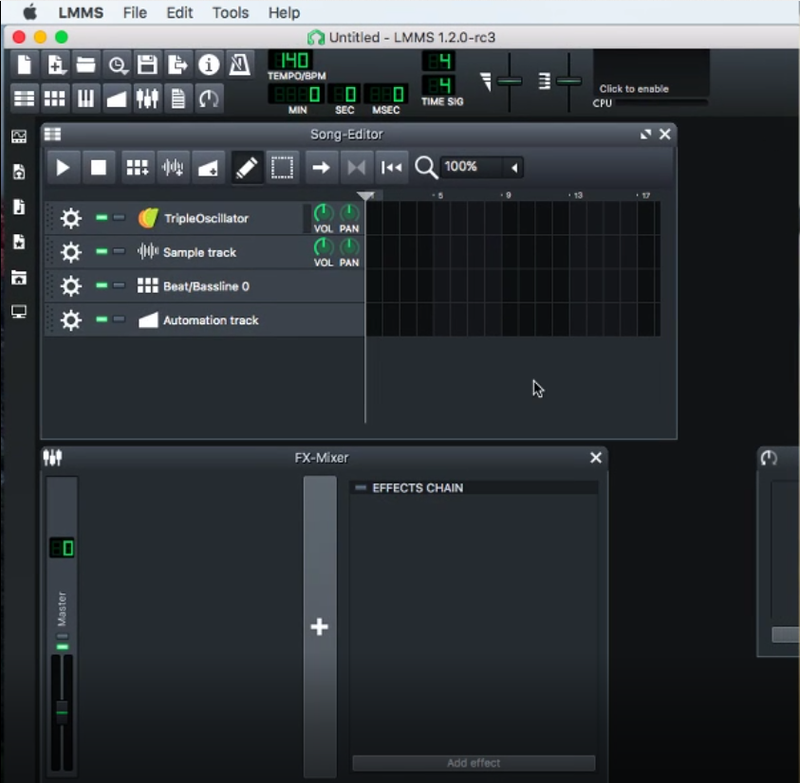This screenshot has height=783, width=800.
Task: Open Sample track gear menu
Action: pyautogui.click(x=71, y=252)
